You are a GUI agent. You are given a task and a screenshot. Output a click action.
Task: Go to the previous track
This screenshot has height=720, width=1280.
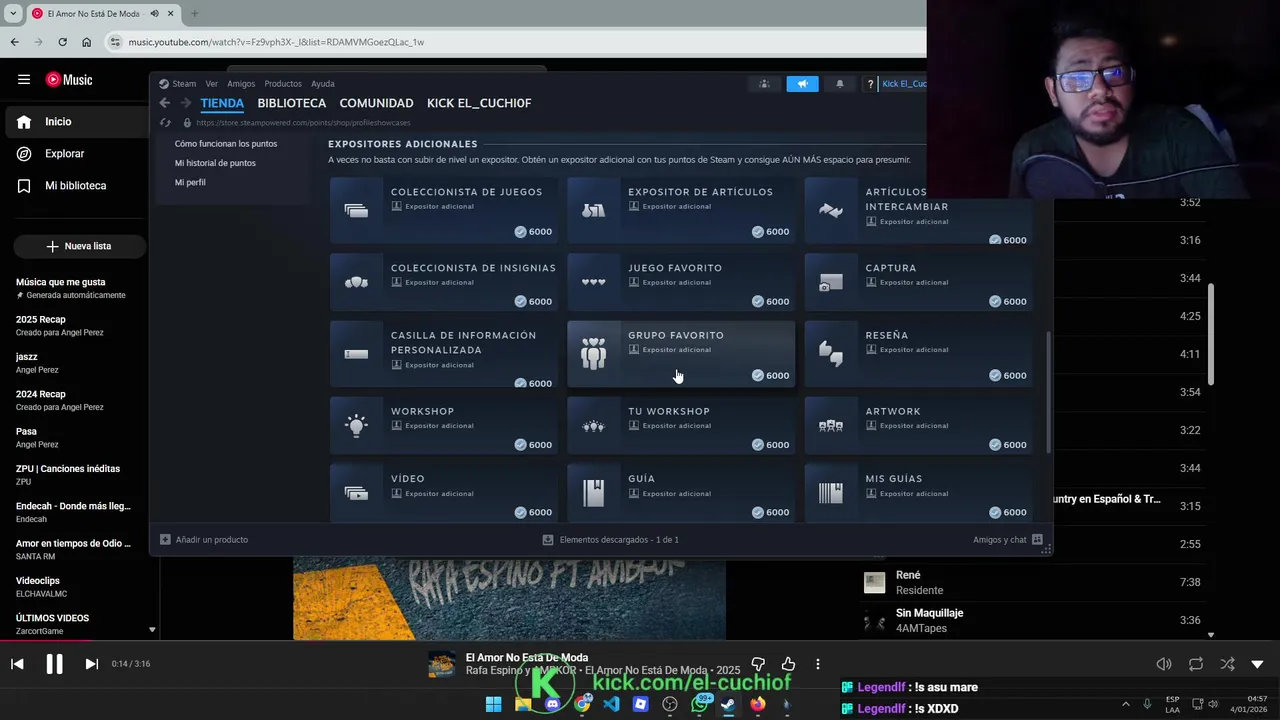click(17, 664)
